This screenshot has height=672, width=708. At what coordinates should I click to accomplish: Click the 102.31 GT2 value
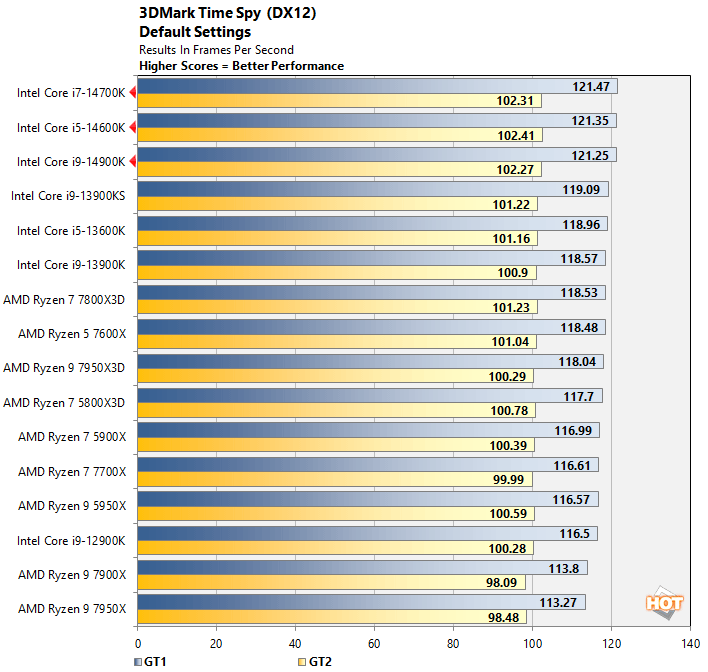515,100
